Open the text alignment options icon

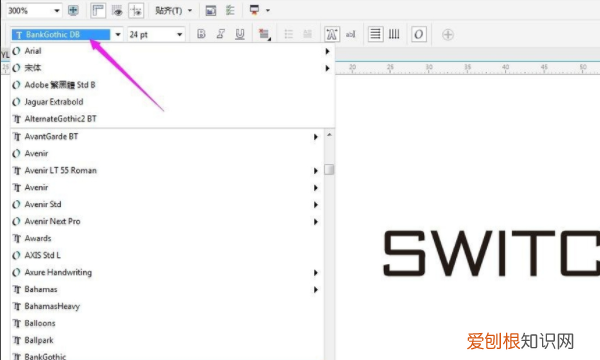(264, 34)
